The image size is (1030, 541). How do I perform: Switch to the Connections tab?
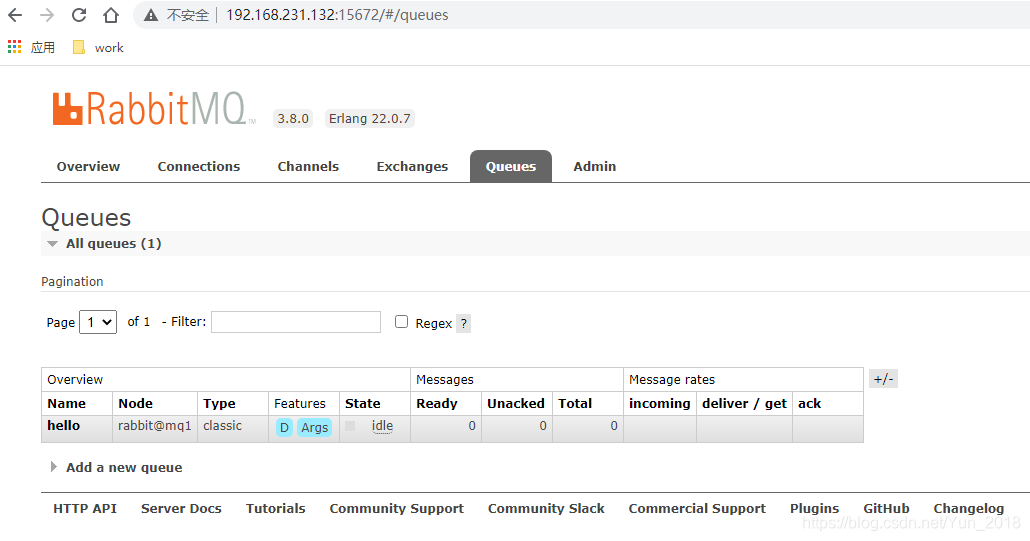pos(198,167)
